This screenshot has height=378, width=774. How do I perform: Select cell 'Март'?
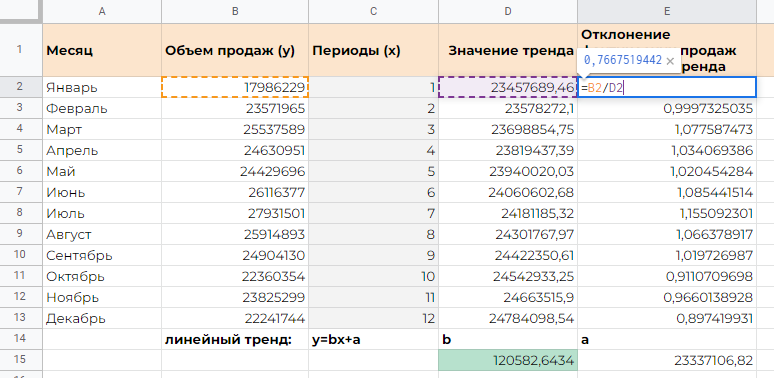(102, 129)
